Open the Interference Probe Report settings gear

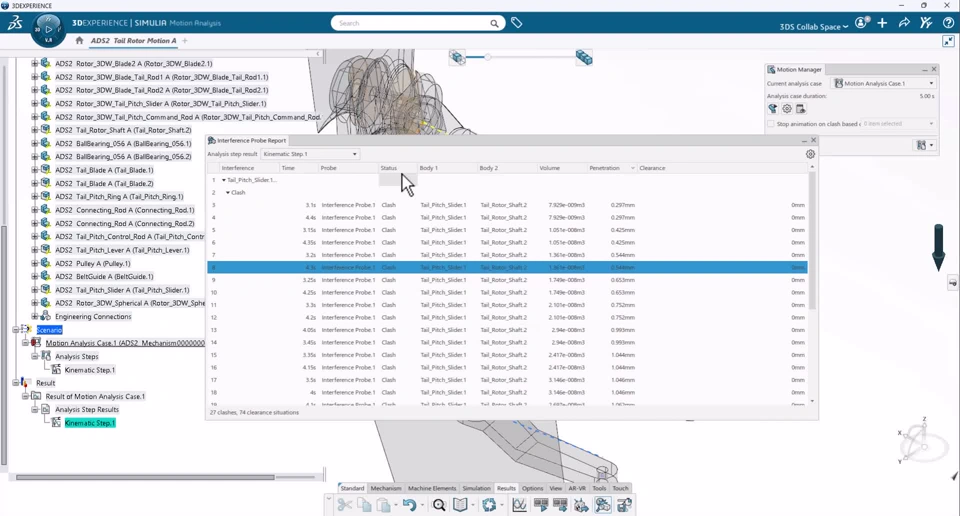click(x=810, y=154)
